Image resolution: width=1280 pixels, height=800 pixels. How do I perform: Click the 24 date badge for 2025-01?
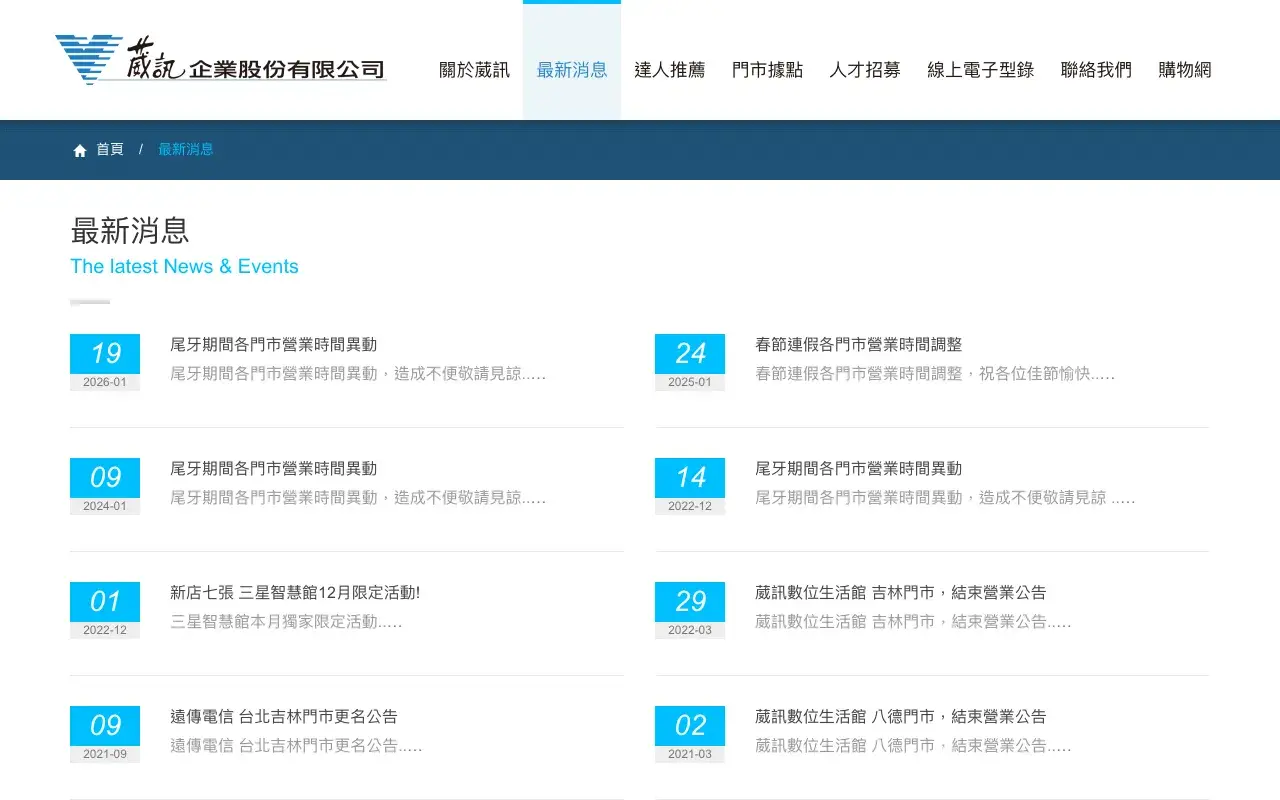pos(690,354)
